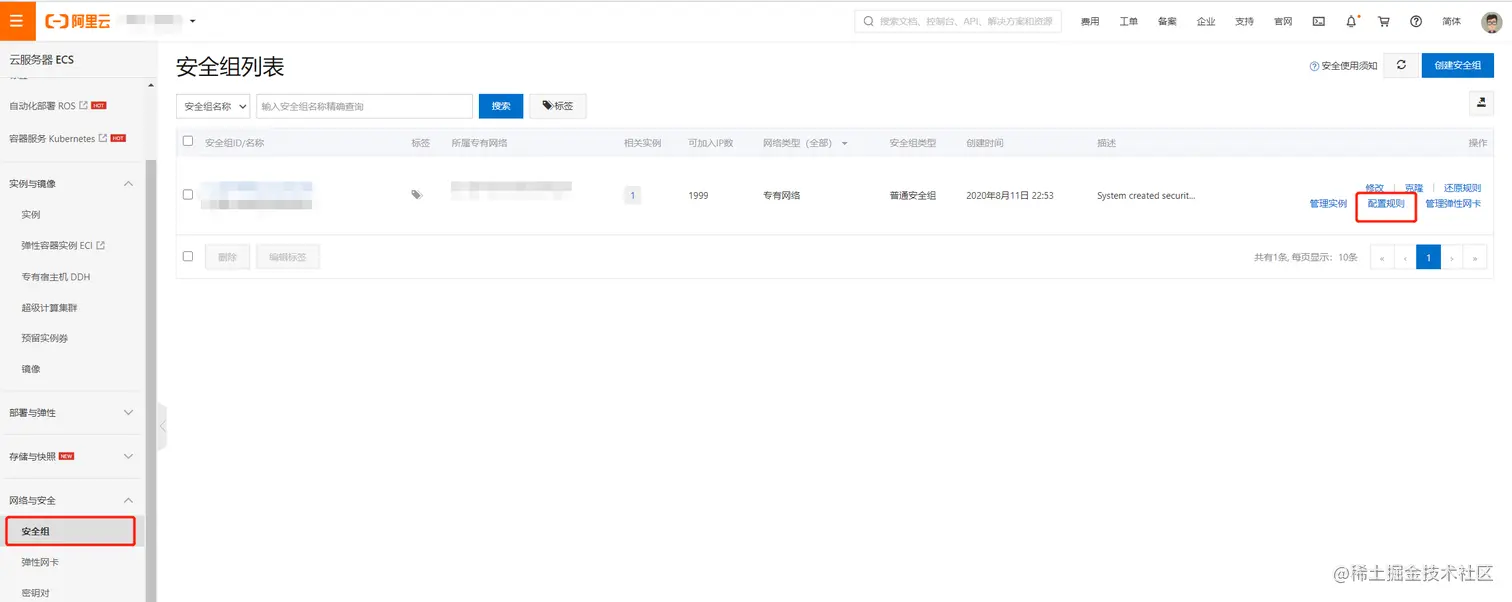1512x602 pixels.
Task: Check the security group row checkbox
Action: tap(188, 194)
